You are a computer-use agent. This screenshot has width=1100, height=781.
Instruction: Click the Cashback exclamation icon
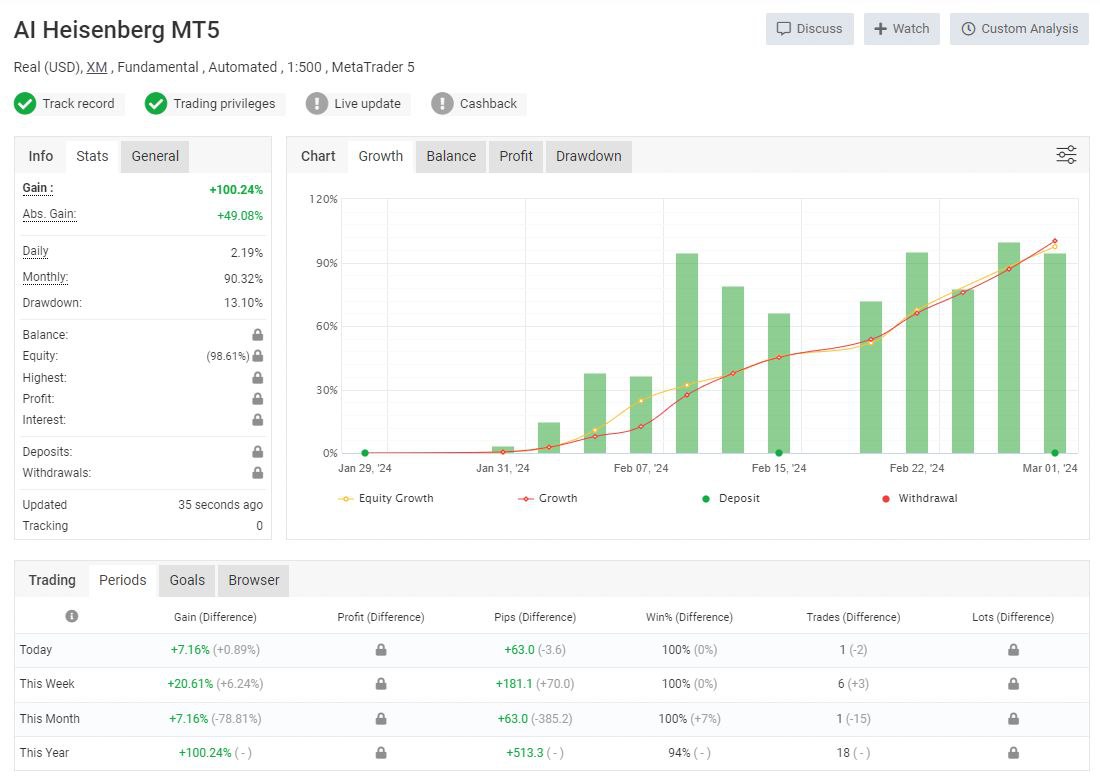442,104
